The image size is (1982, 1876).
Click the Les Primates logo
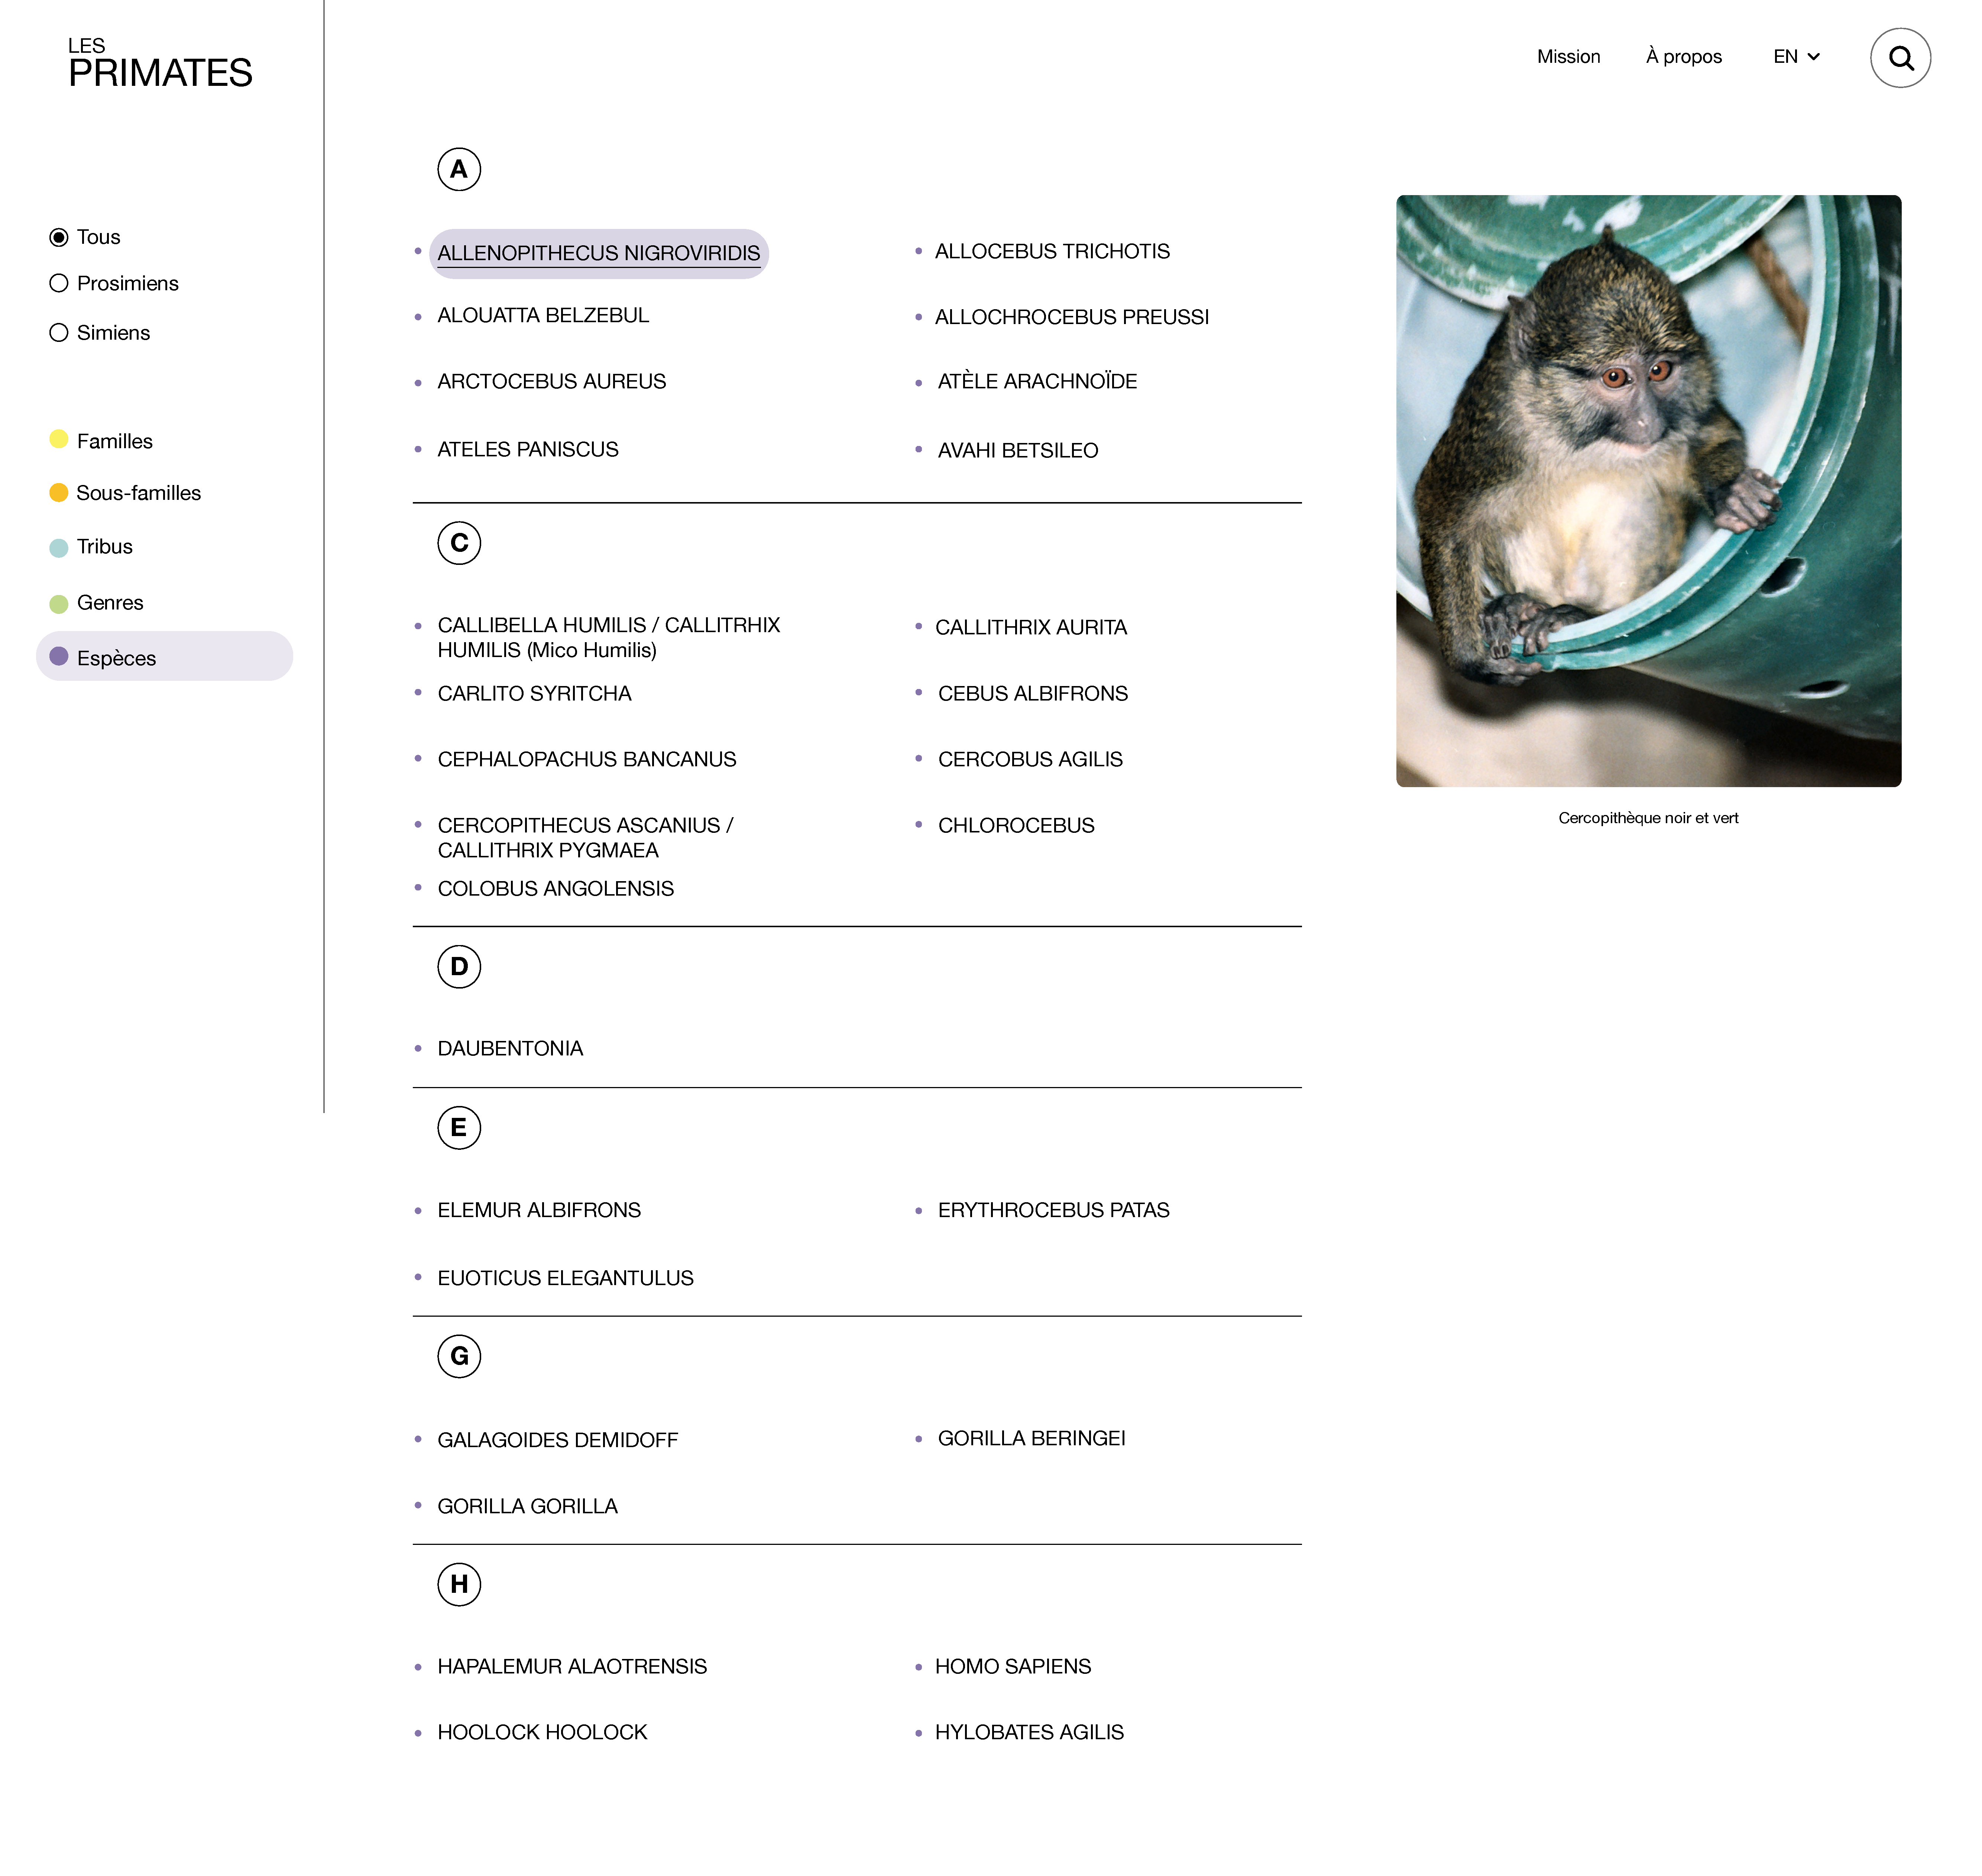coord(160,64)
